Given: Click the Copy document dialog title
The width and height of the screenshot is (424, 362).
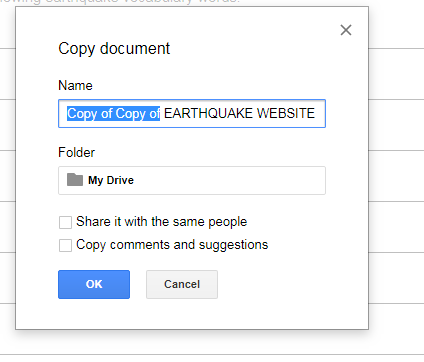Looking at the screenshot, I should [114, 49].
